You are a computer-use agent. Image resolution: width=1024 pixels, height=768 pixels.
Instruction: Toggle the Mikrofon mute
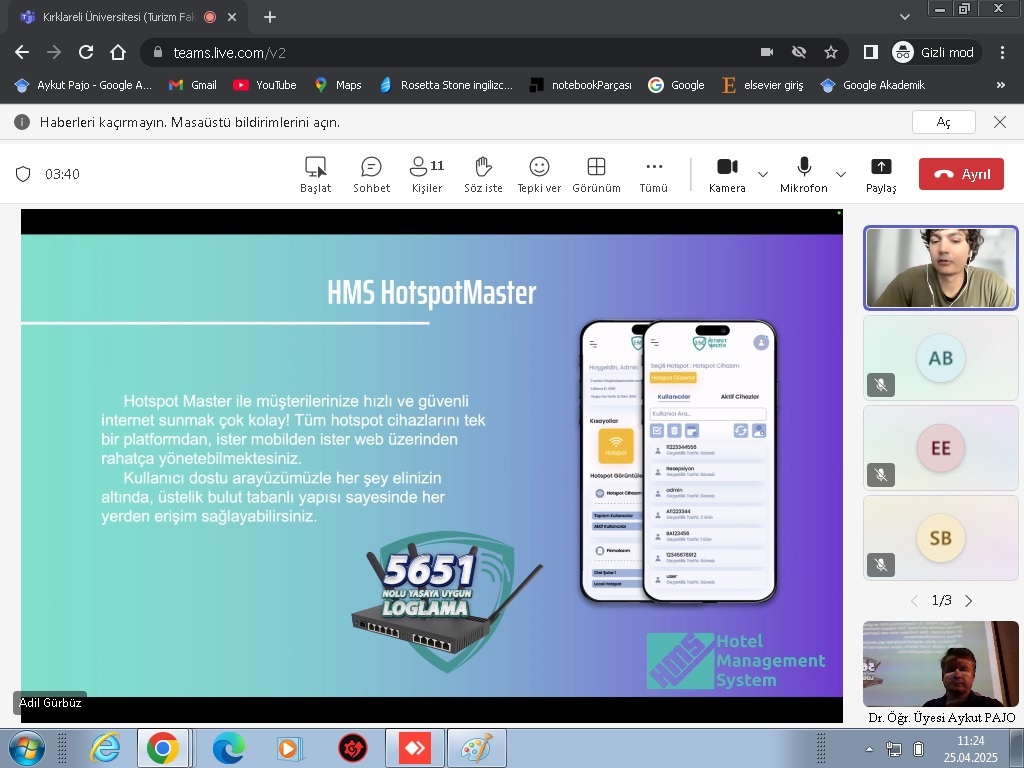(804, 174)
